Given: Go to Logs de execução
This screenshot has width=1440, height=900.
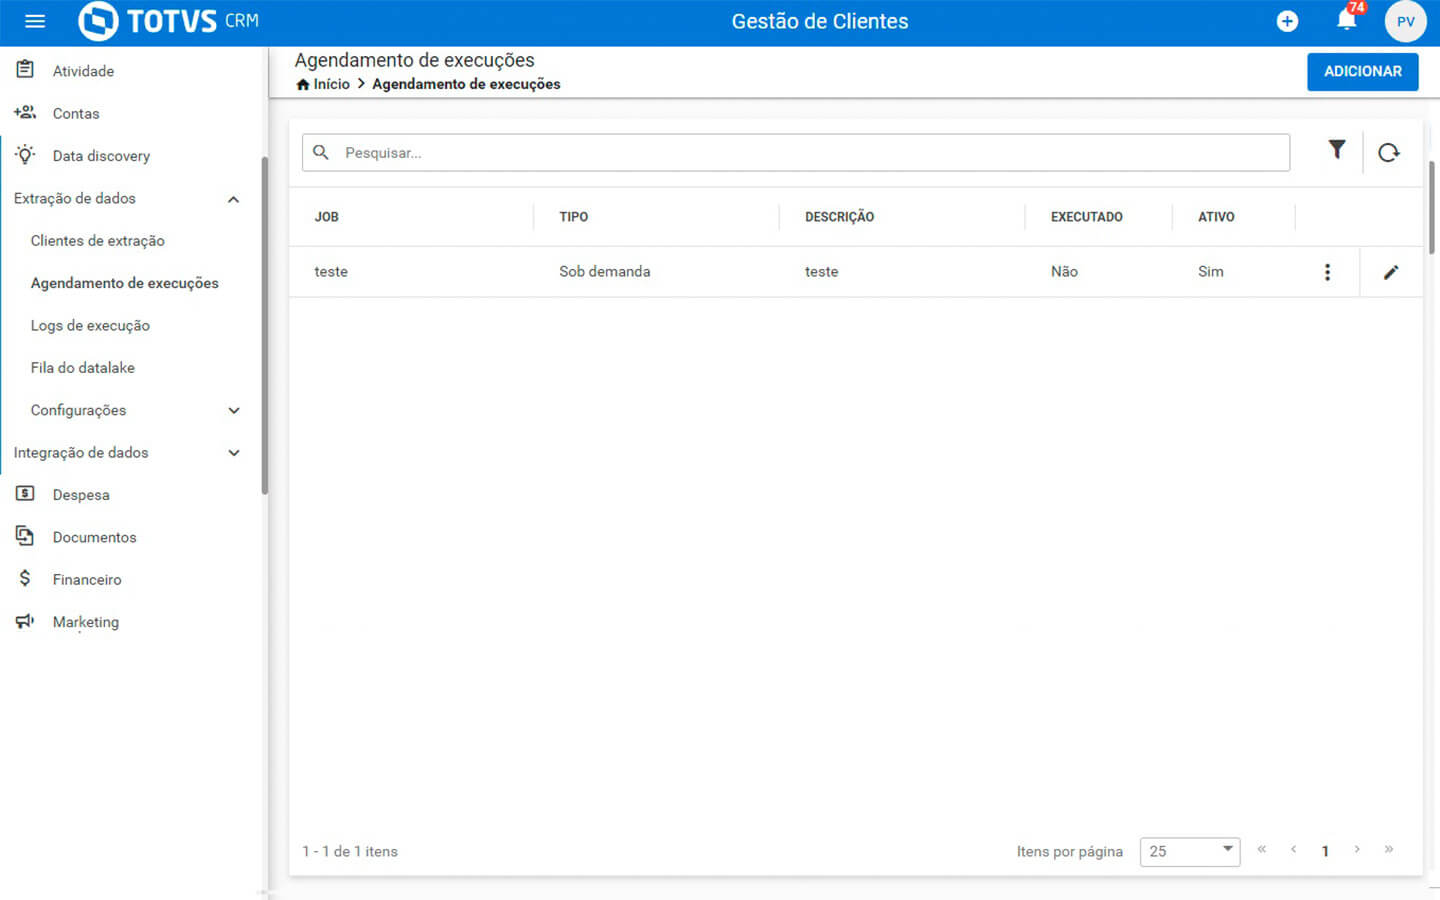Looking at the screenshot, I should [x=90, y=326].
